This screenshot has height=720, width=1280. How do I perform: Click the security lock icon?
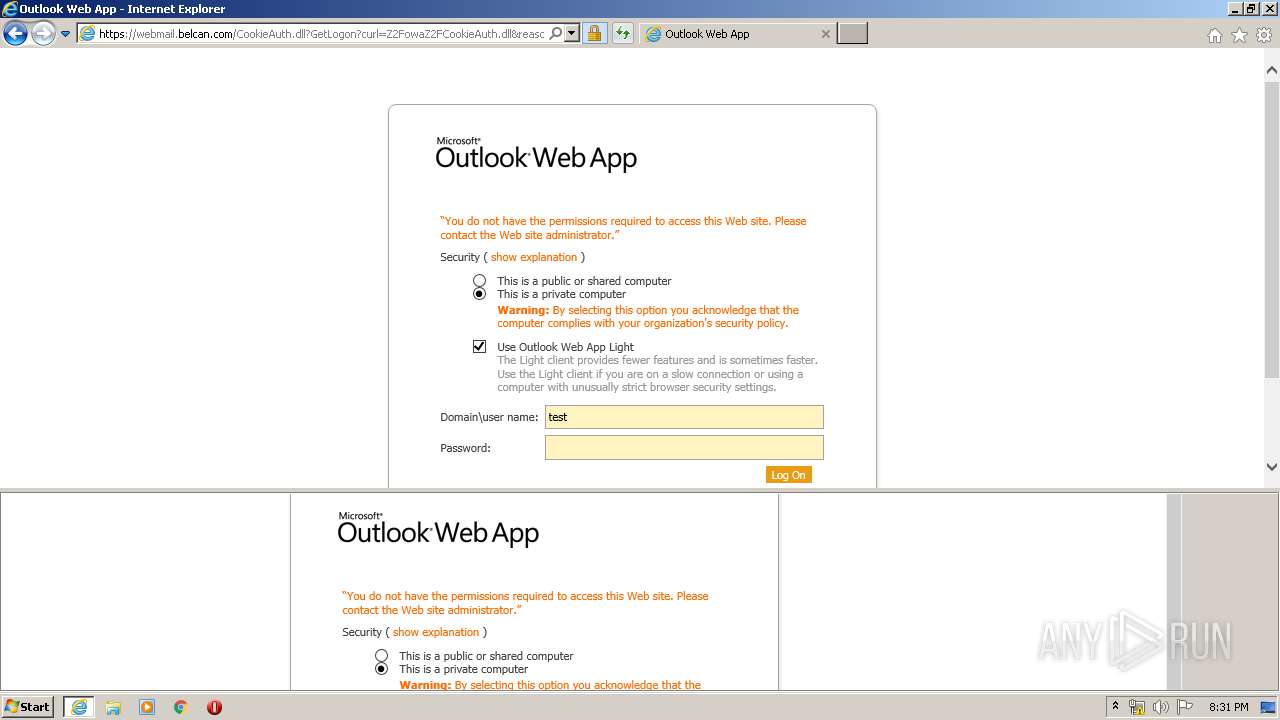[594, 34]
